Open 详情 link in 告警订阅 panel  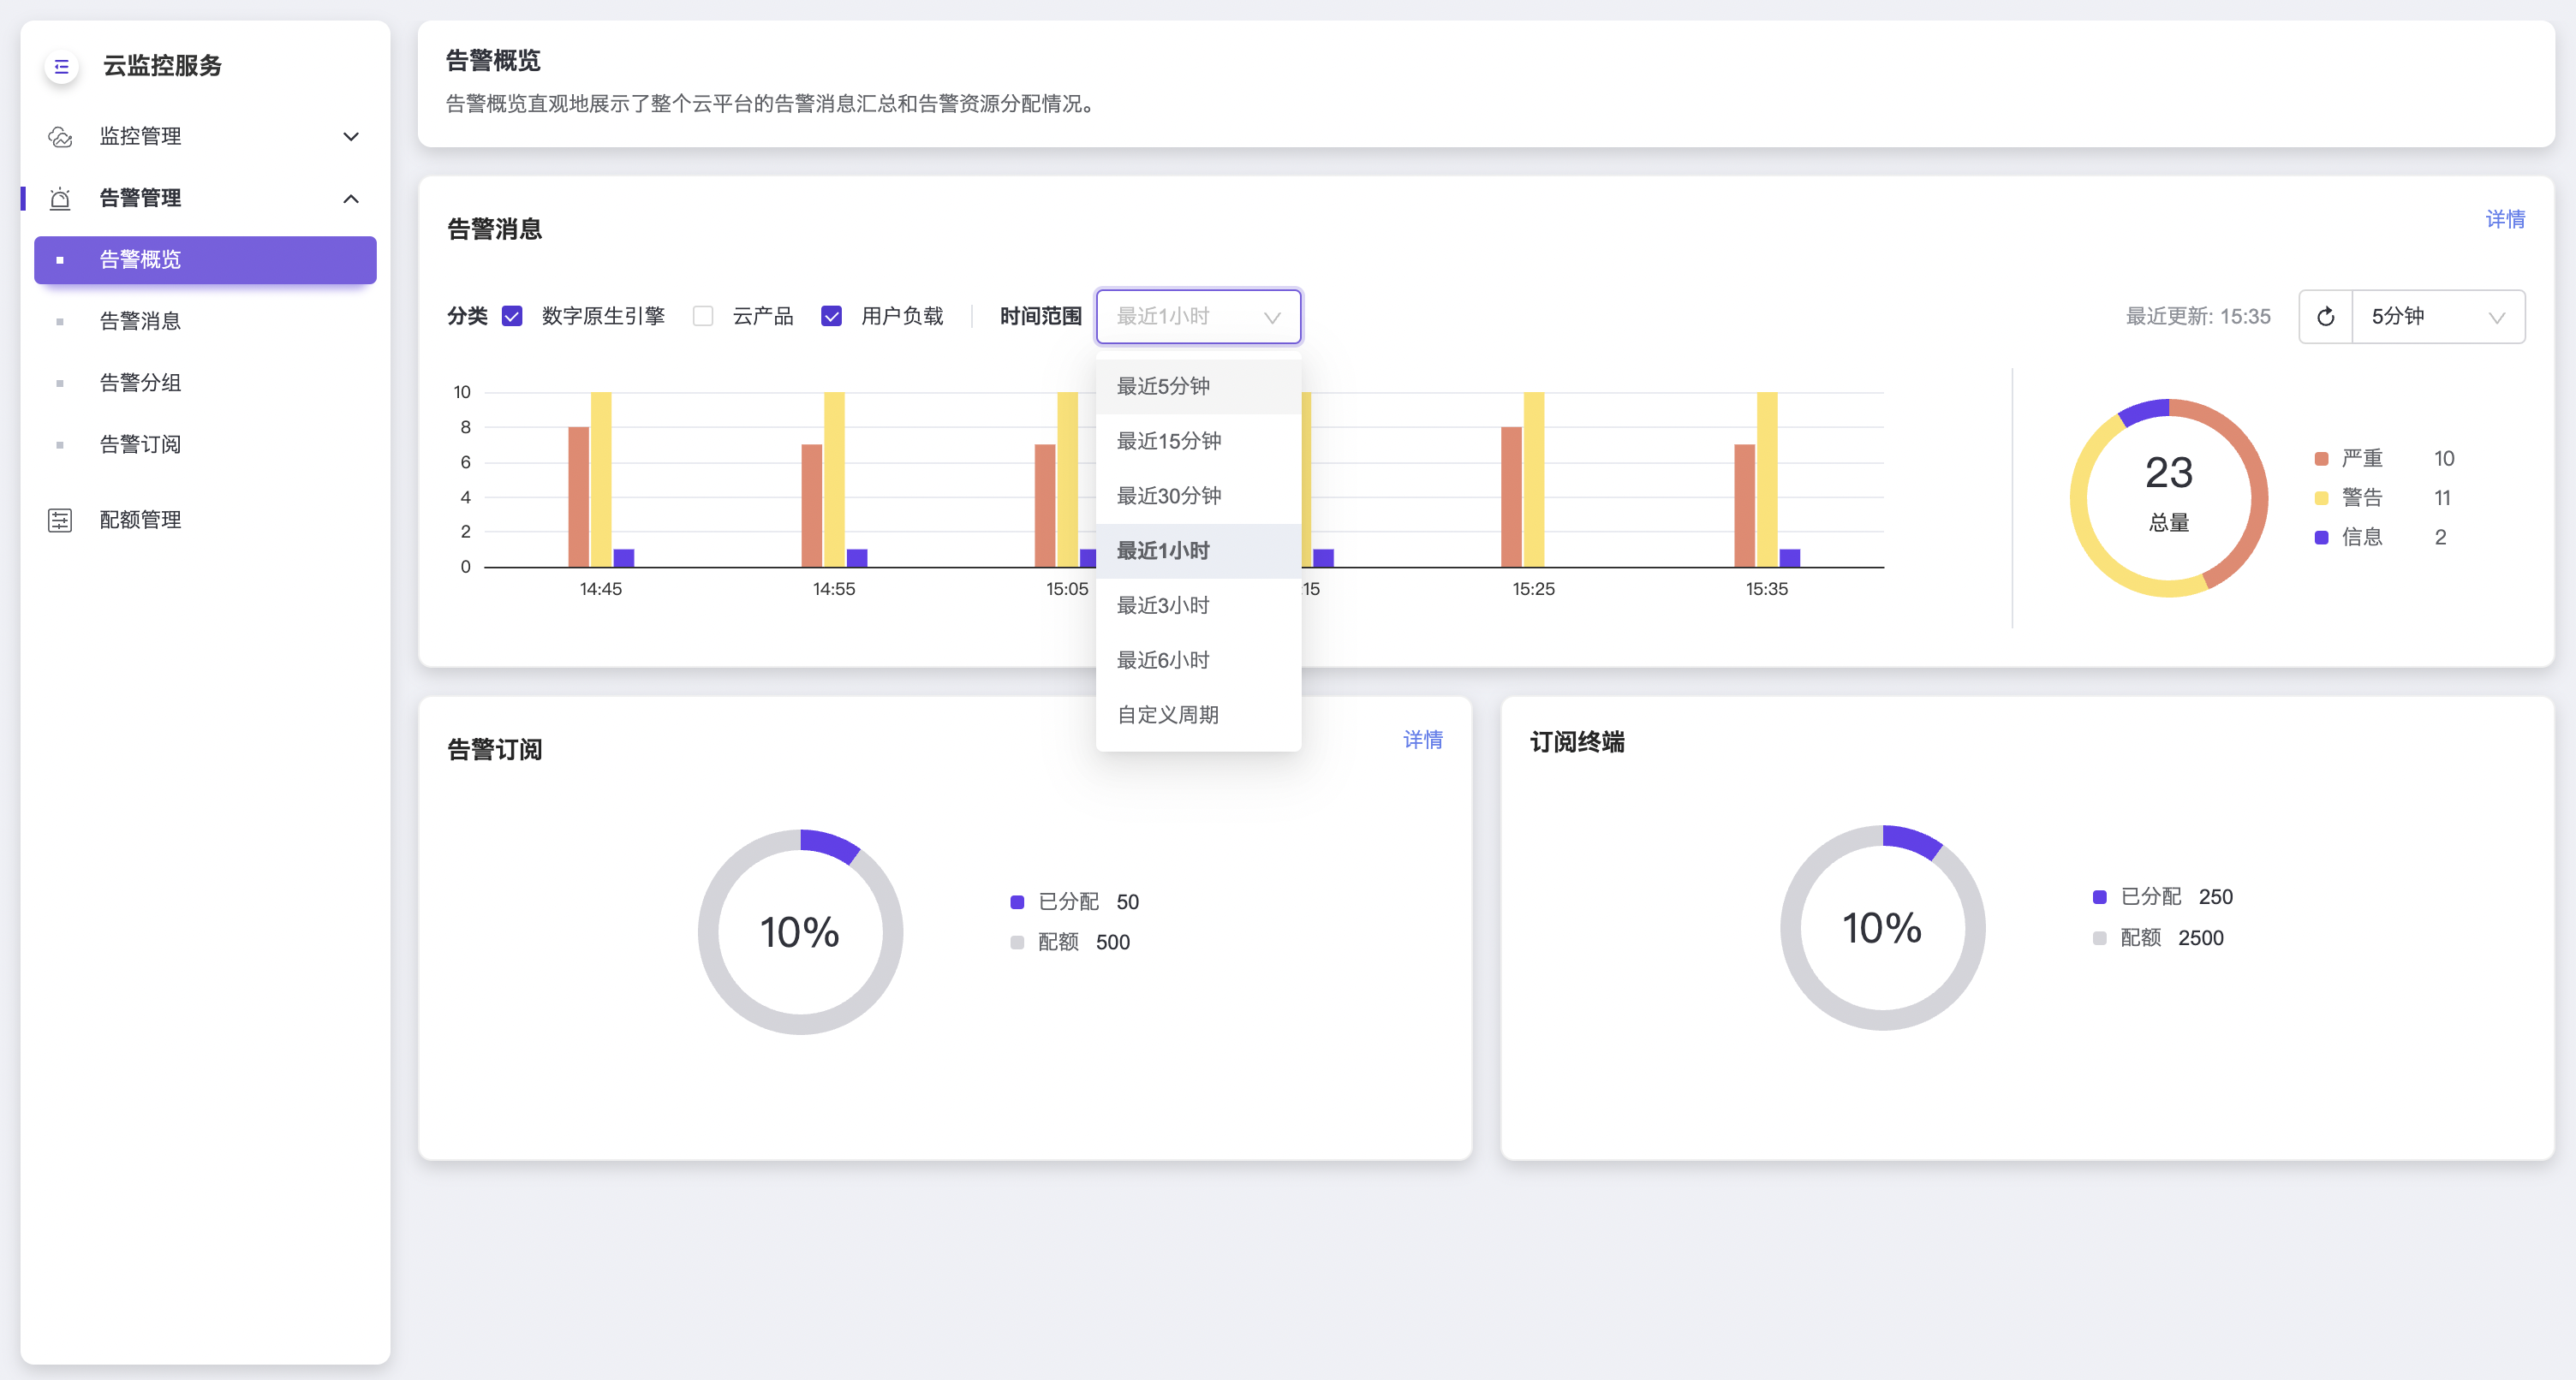[x=1422, y=740]
